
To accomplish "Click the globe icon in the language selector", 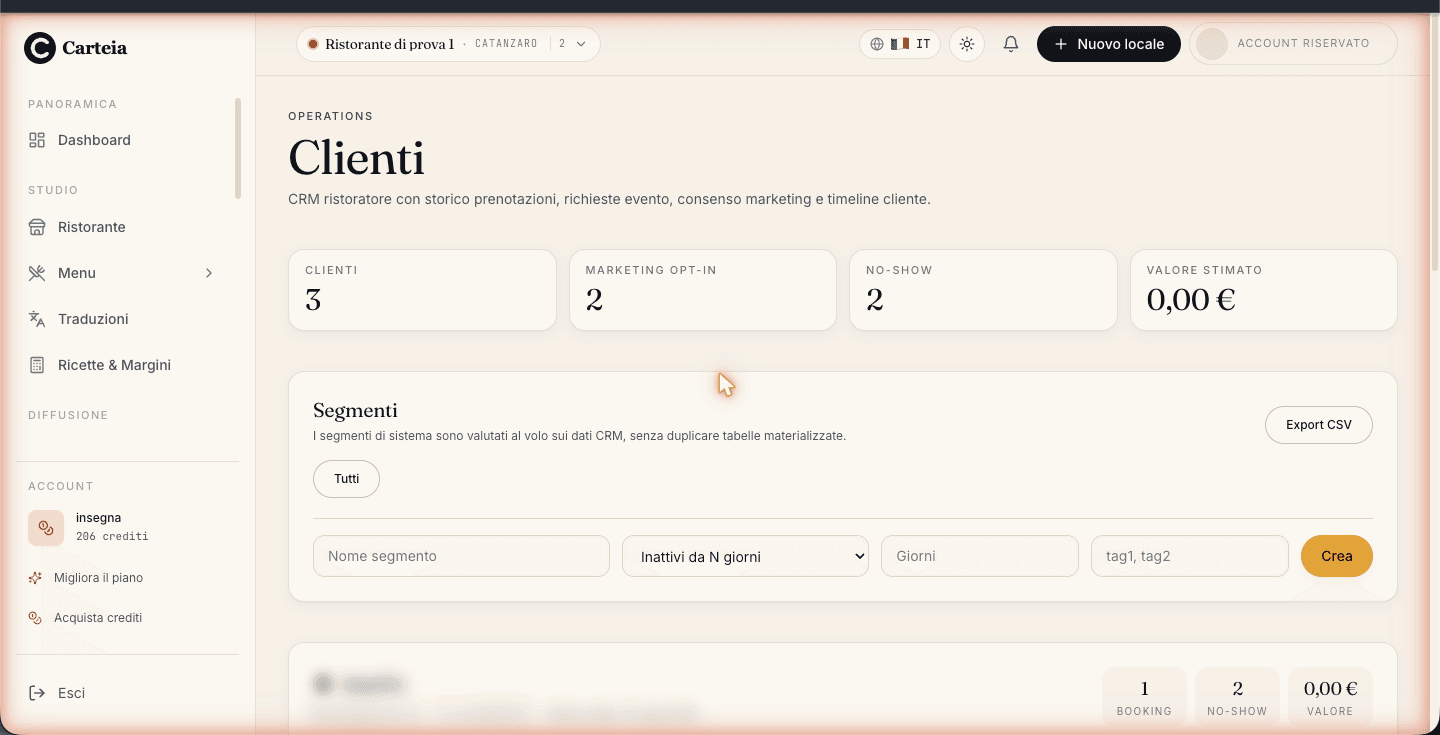I will (877, 44).
